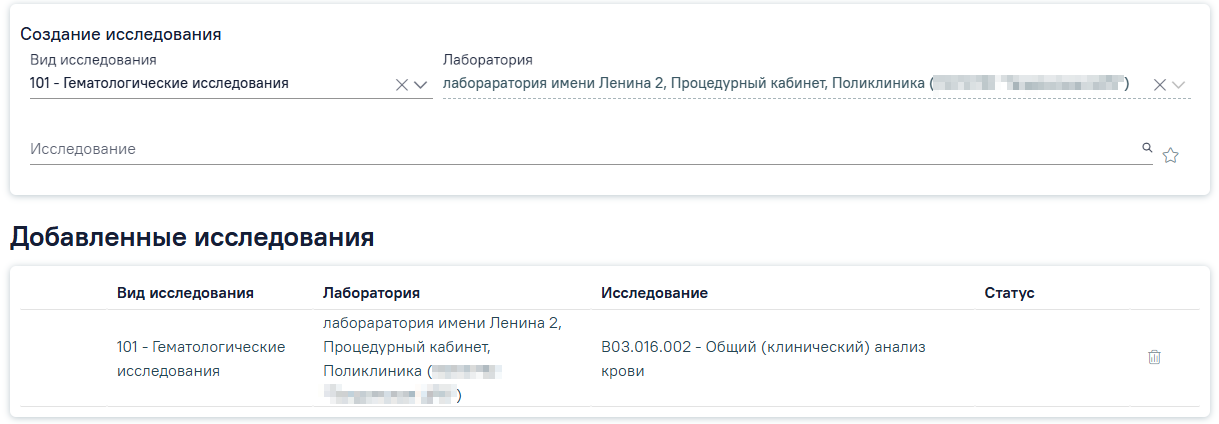Click the Вид исследования column header

pyautogui.click(x=185, y=293)
